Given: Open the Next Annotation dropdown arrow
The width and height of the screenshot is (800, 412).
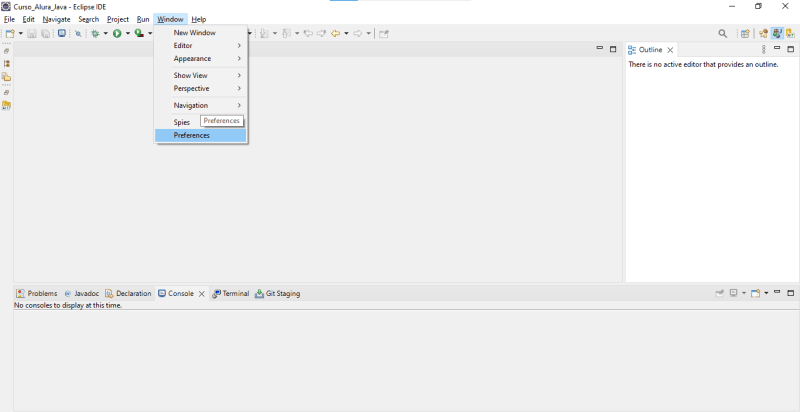Looking at the screenshot, I should pyautogui.click(x=275, y=34).
